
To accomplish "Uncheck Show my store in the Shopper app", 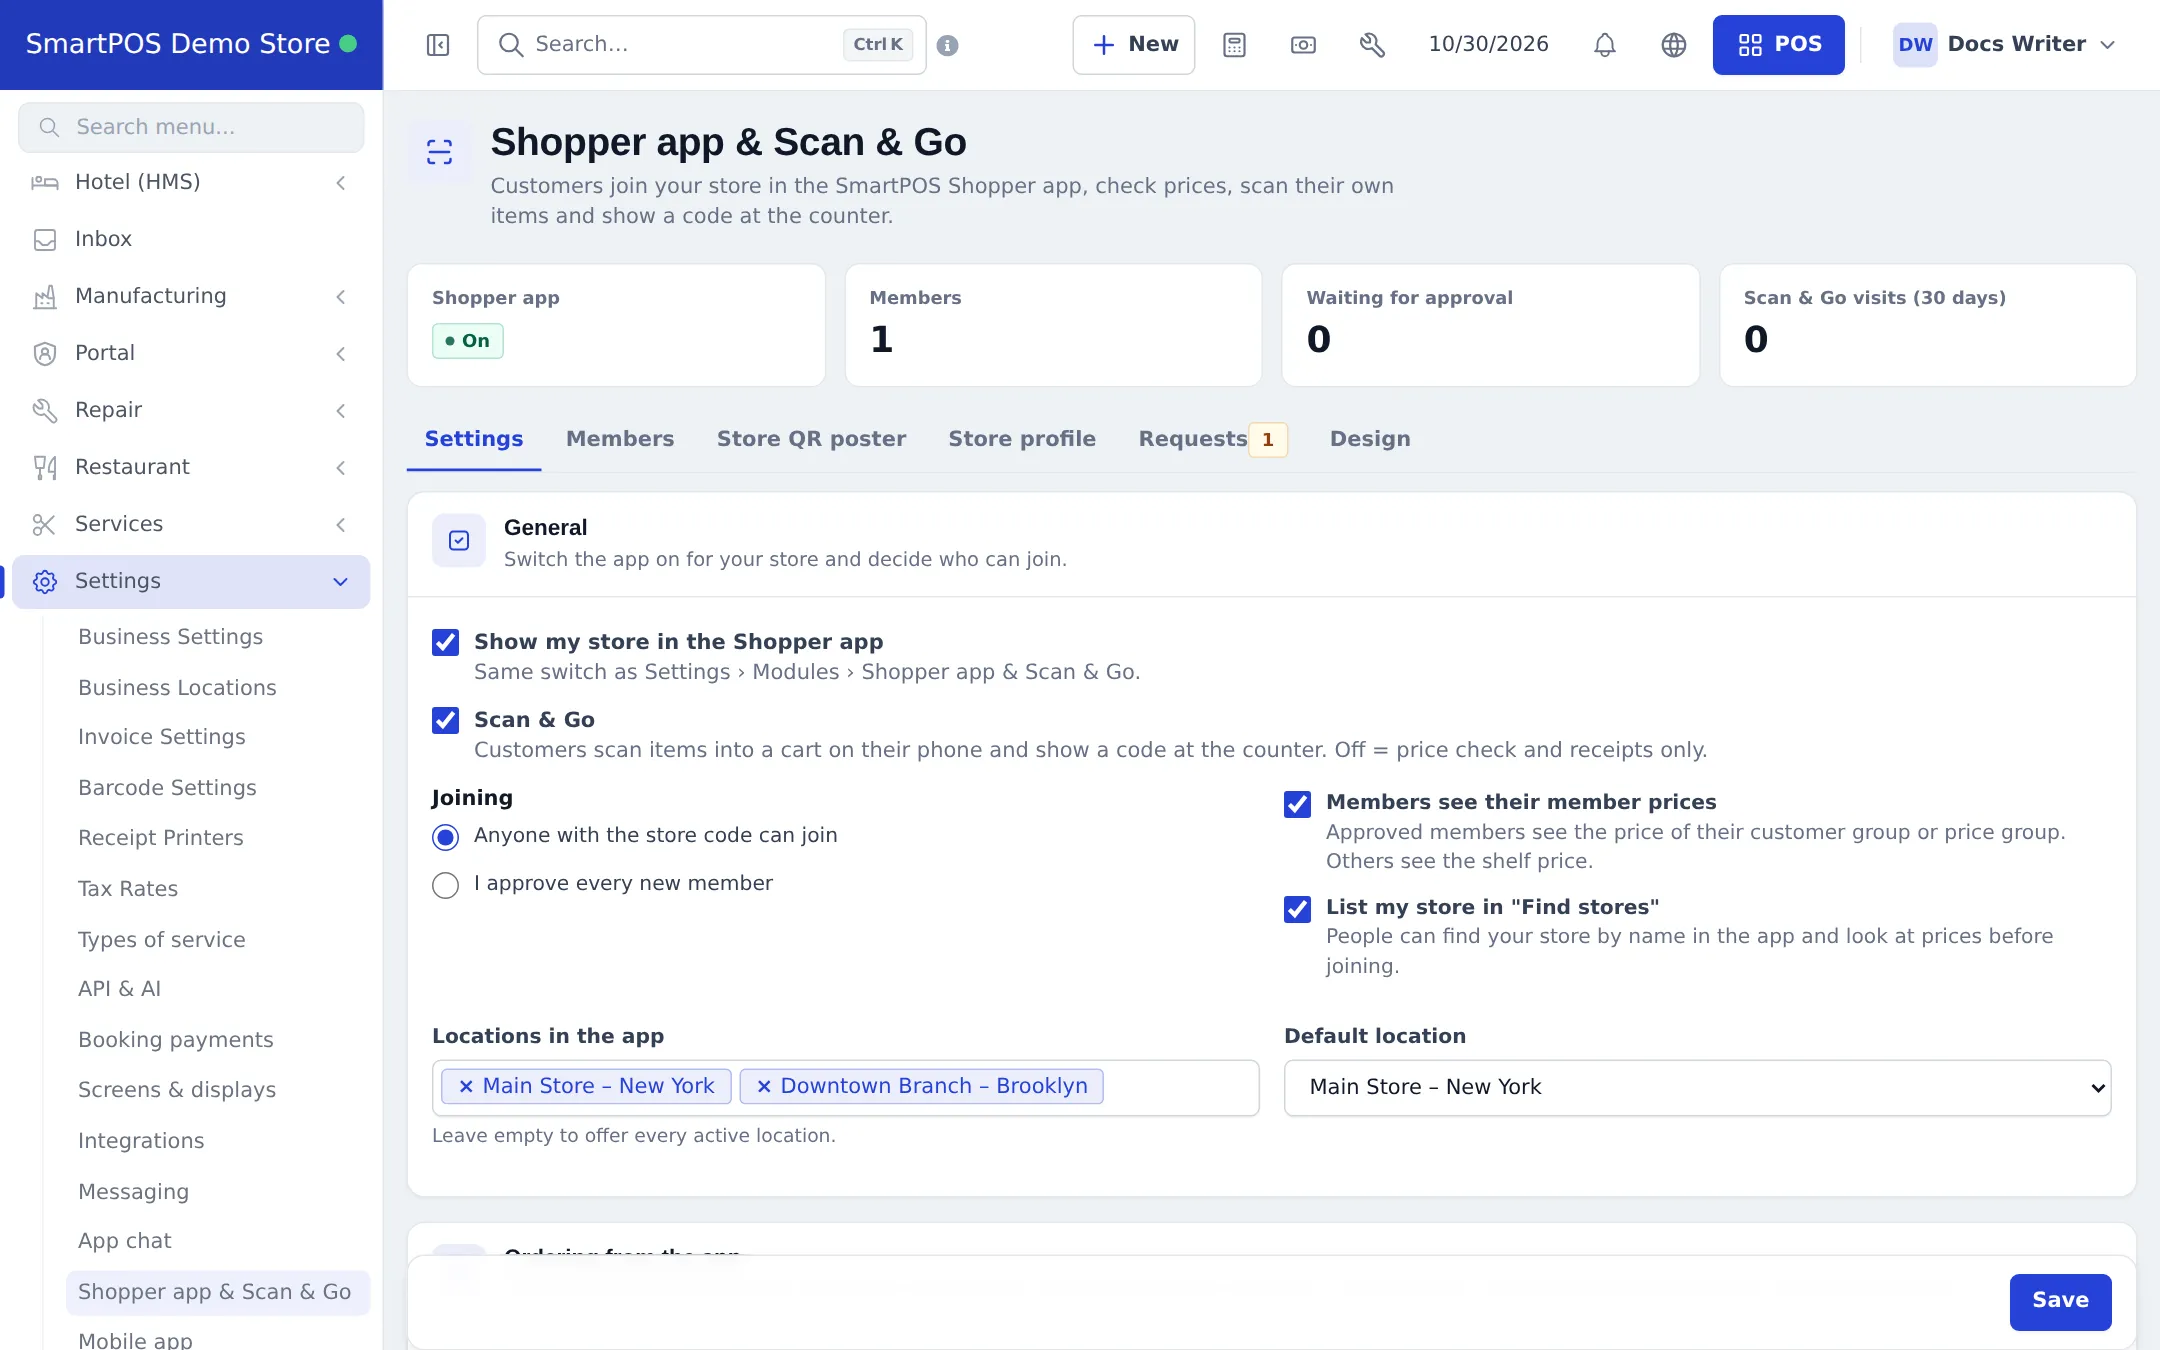I will pyautogui.click(x=446, y=642).
